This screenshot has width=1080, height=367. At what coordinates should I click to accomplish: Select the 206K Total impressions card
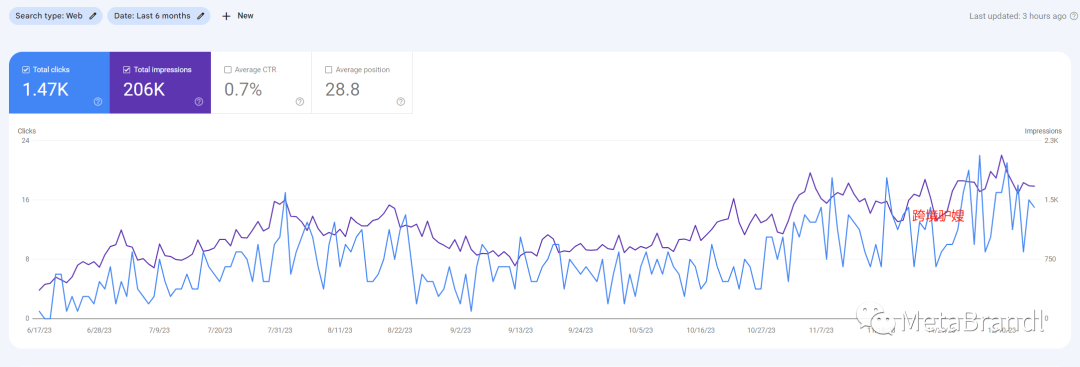point(160,82)
